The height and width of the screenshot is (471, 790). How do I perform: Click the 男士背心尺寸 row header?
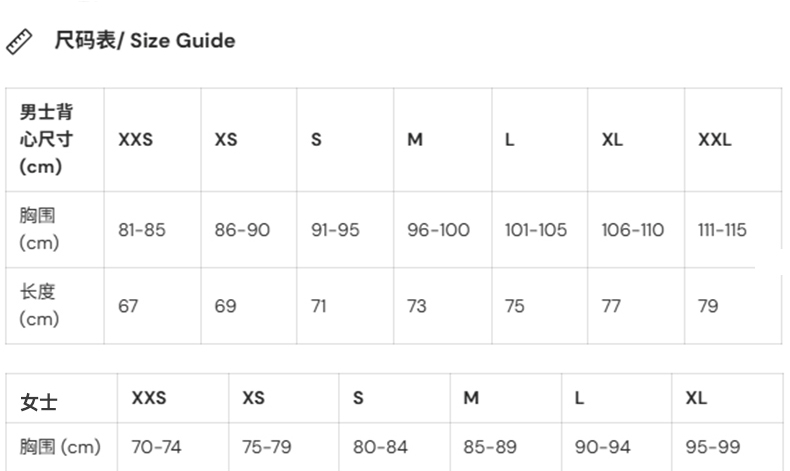coord(47,139)
